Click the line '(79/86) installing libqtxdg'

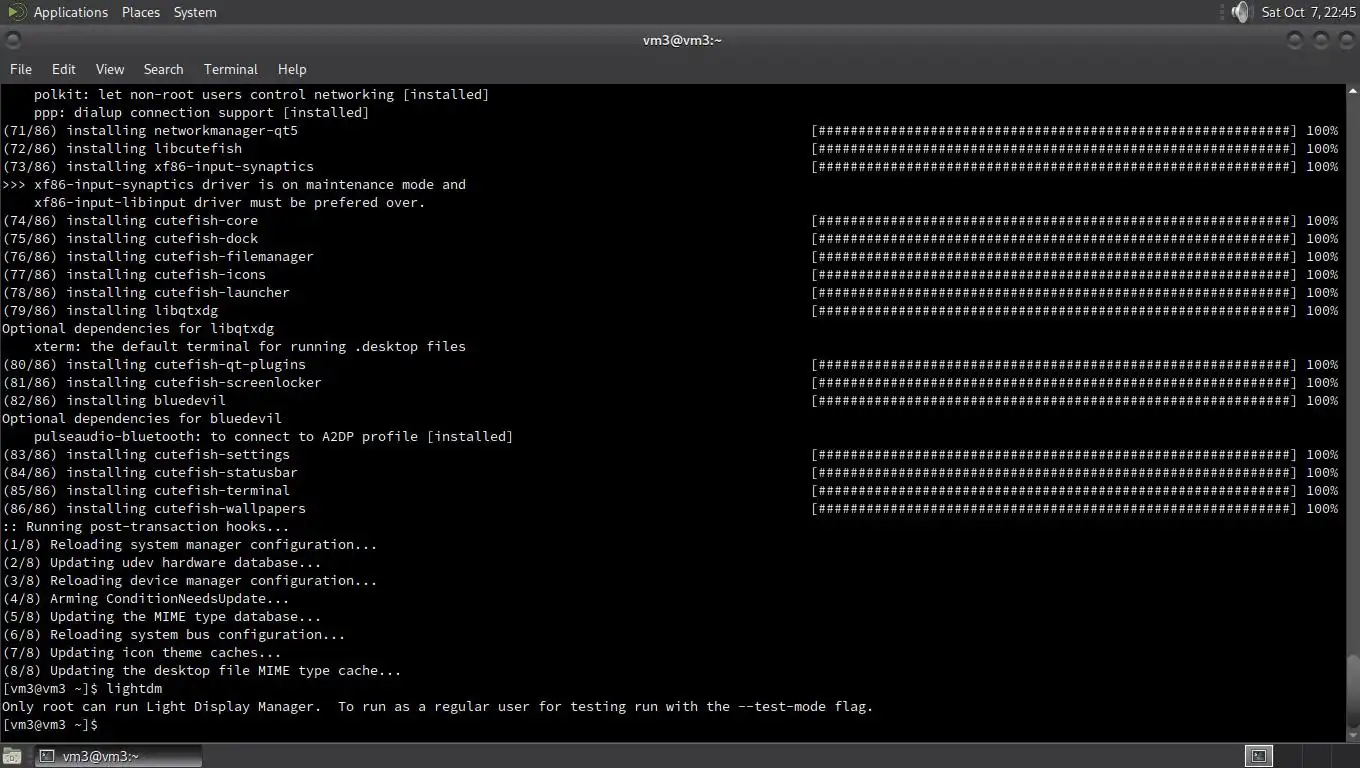click(110, 311)
